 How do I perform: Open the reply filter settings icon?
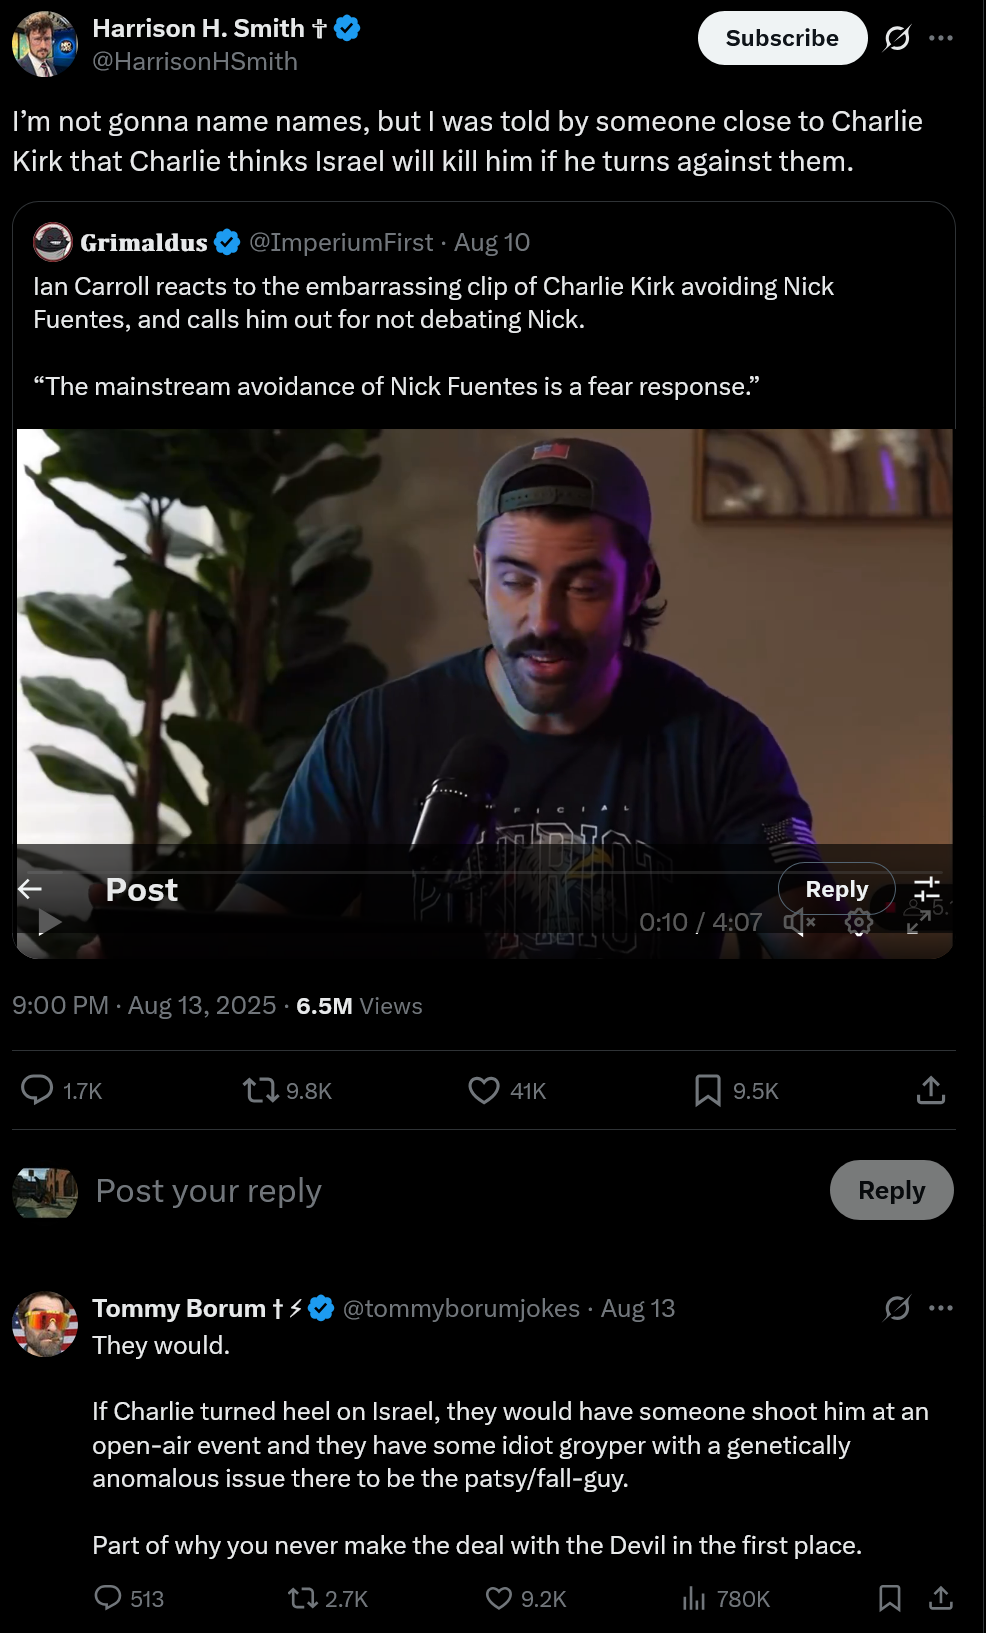pyautogui.click(x=927, y=889)
